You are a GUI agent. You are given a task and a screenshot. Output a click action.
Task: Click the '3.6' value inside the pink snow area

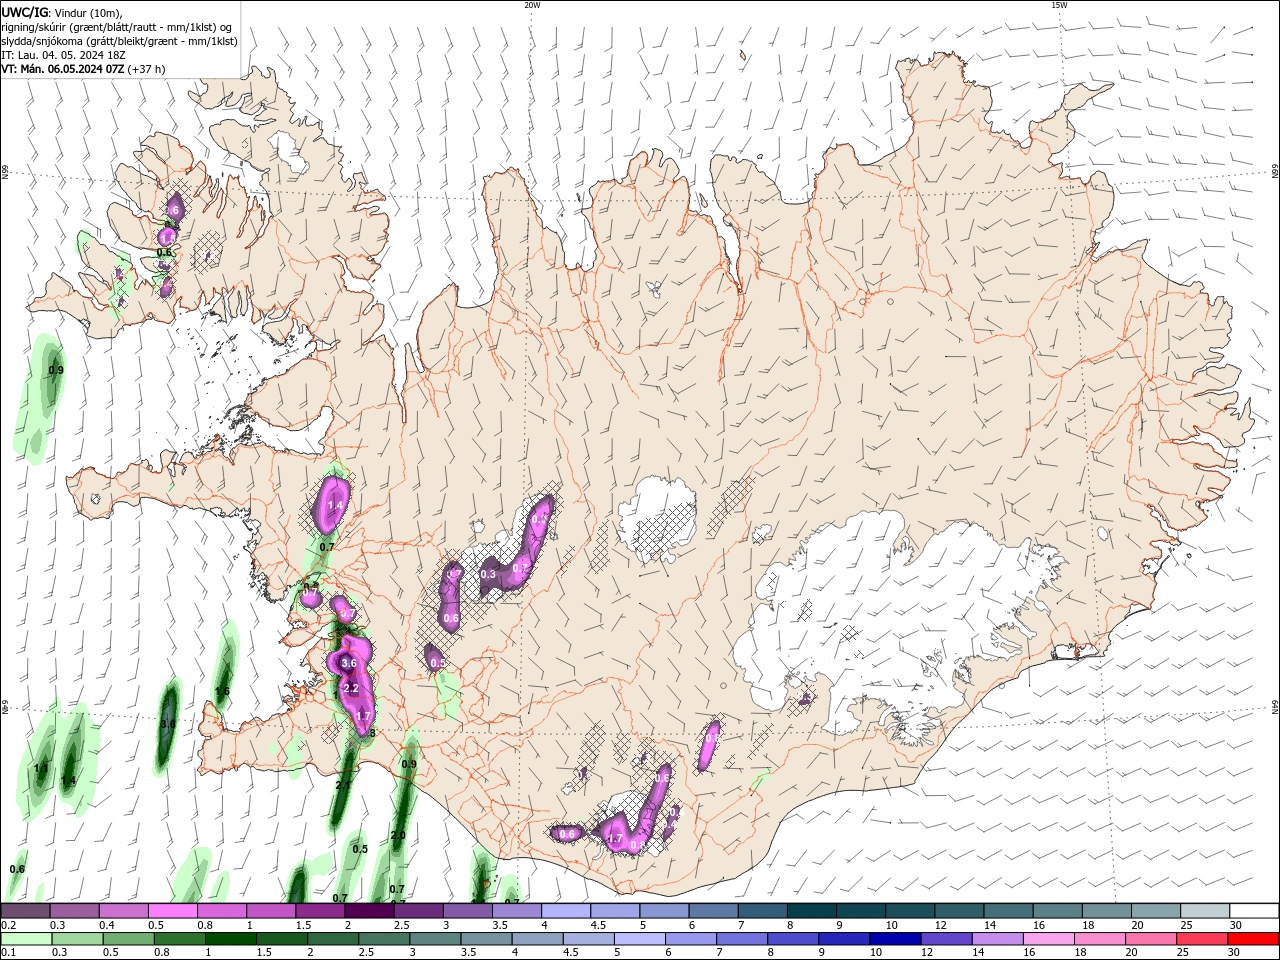pos(349,663)
